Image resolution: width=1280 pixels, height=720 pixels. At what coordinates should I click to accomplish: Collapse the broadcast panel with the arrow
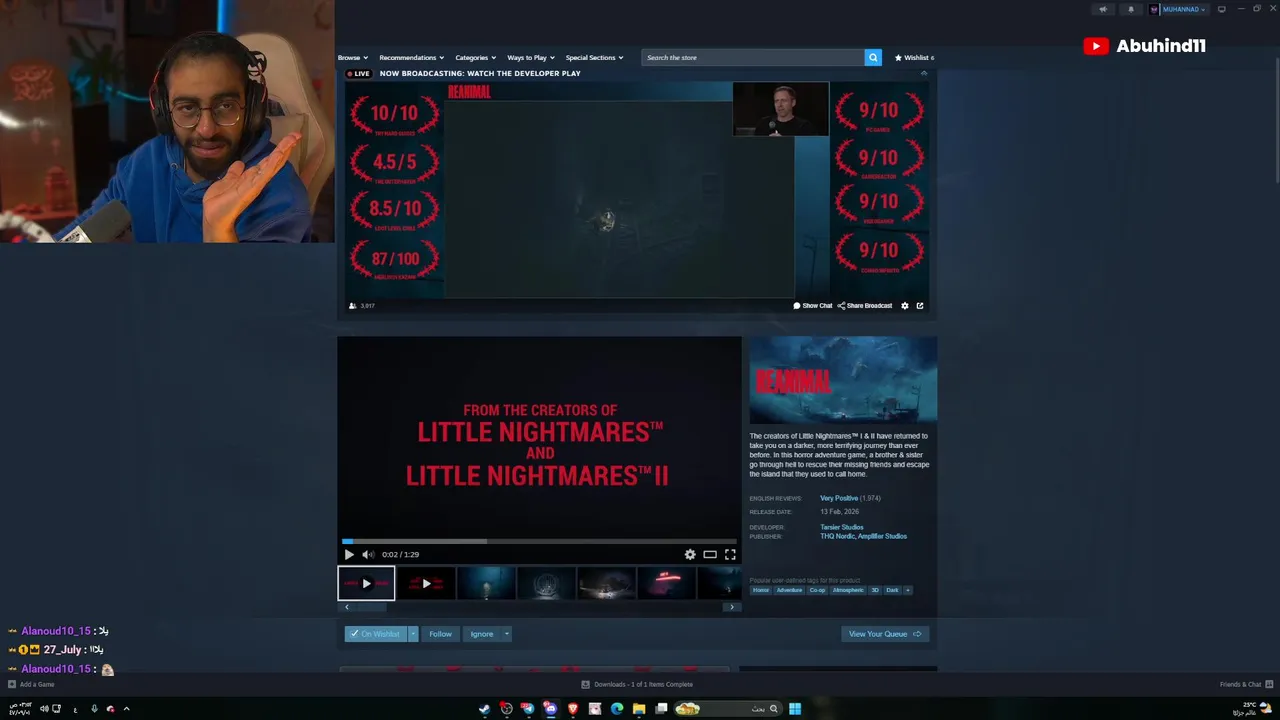coord(923,73)
